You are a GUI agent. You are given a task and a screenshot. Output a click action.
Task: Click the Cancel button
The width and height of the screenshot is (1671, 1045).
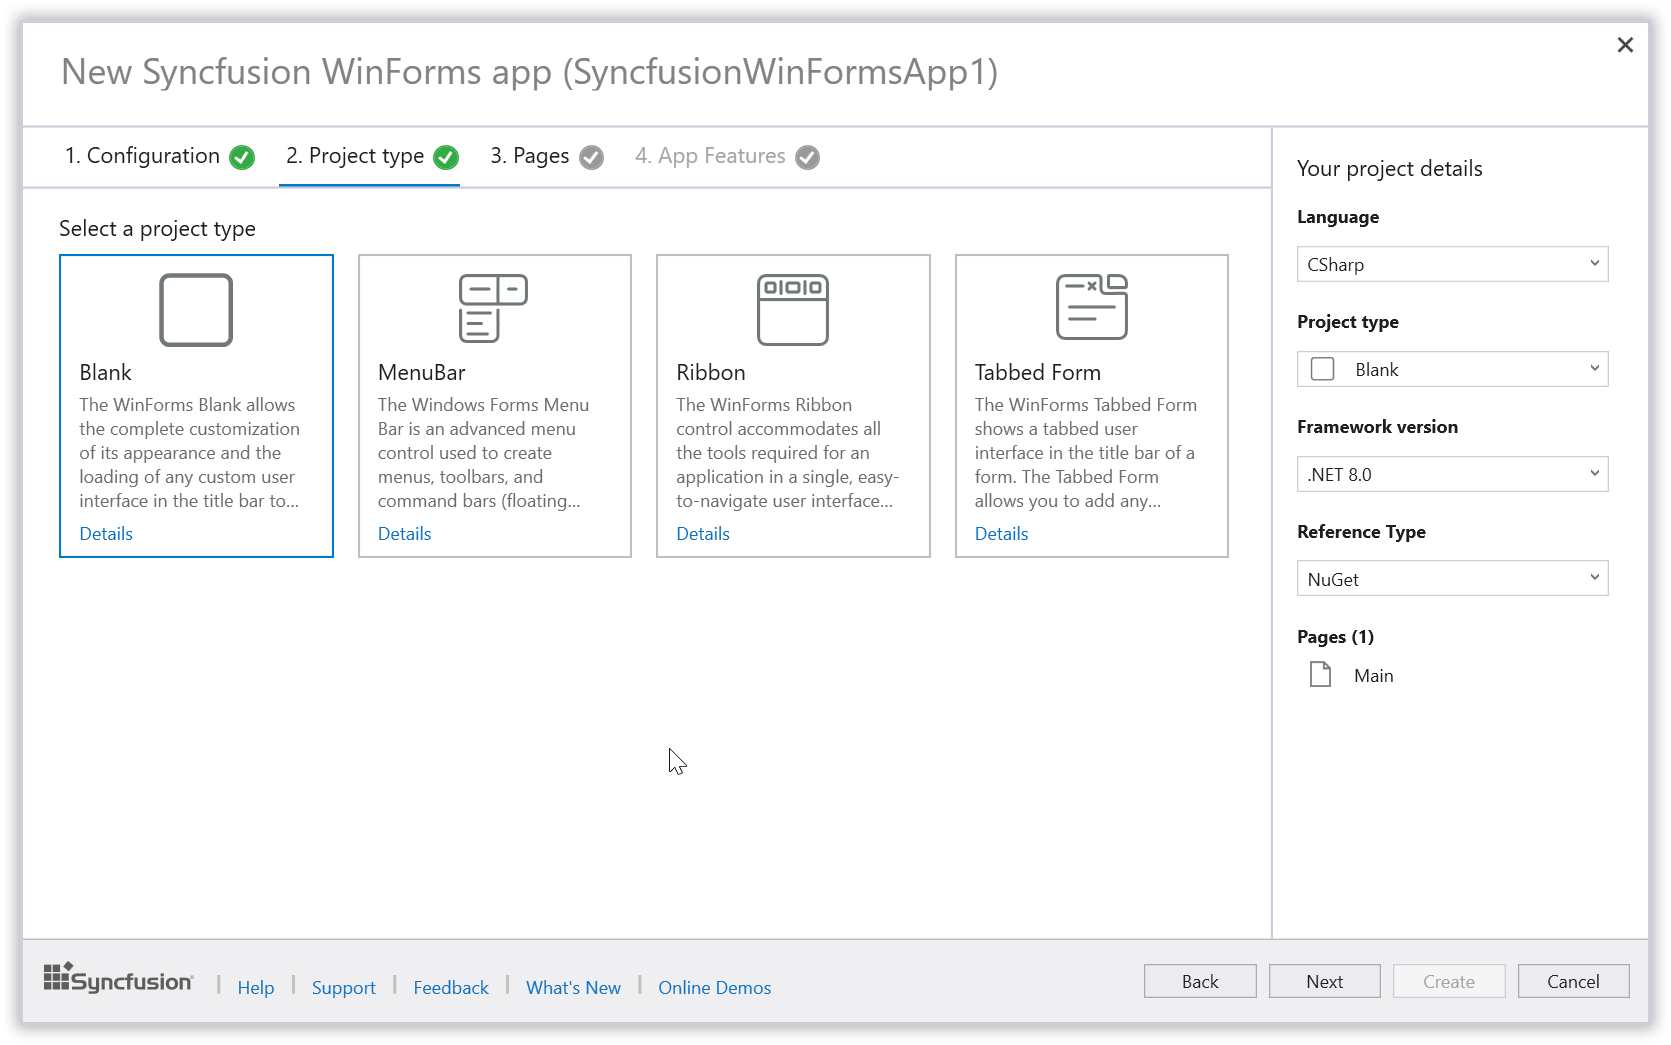tap(1573, 981)
